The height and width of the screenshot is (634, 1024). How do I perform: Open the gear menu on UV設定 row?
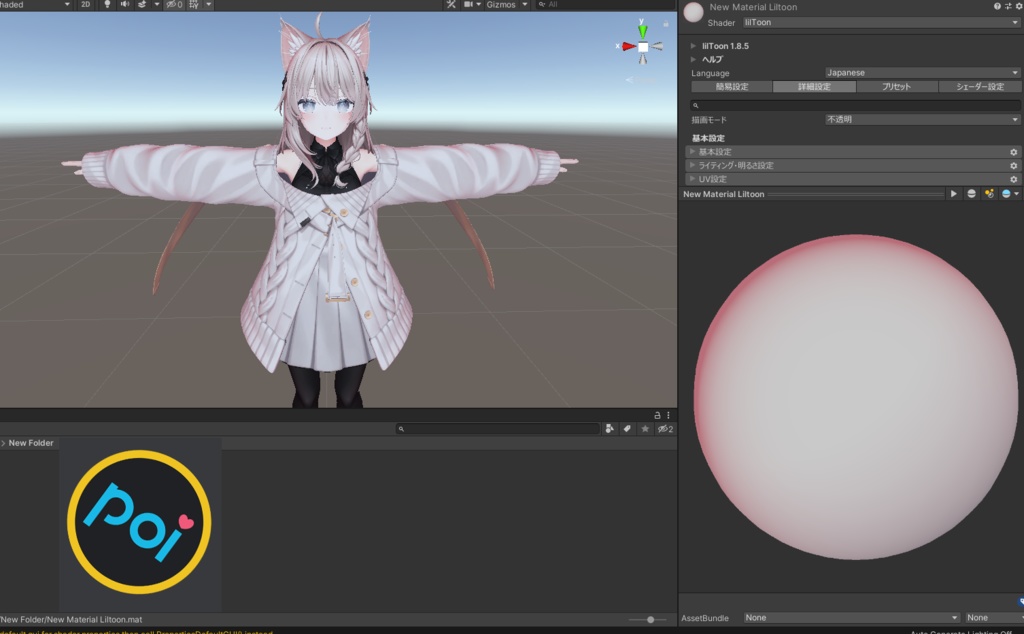1014,180
